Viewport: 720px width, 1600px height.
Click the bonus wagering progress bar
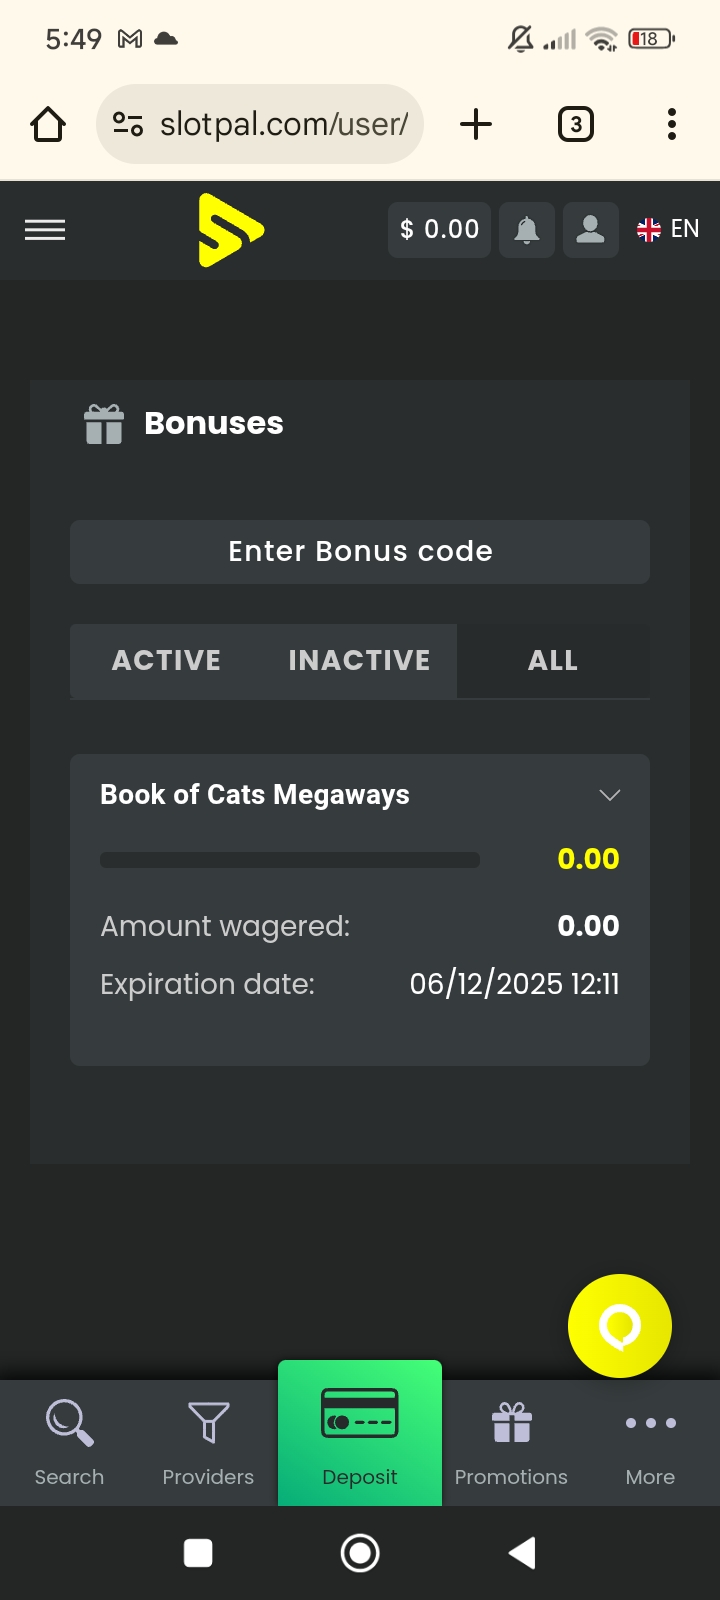click(290, 860)
